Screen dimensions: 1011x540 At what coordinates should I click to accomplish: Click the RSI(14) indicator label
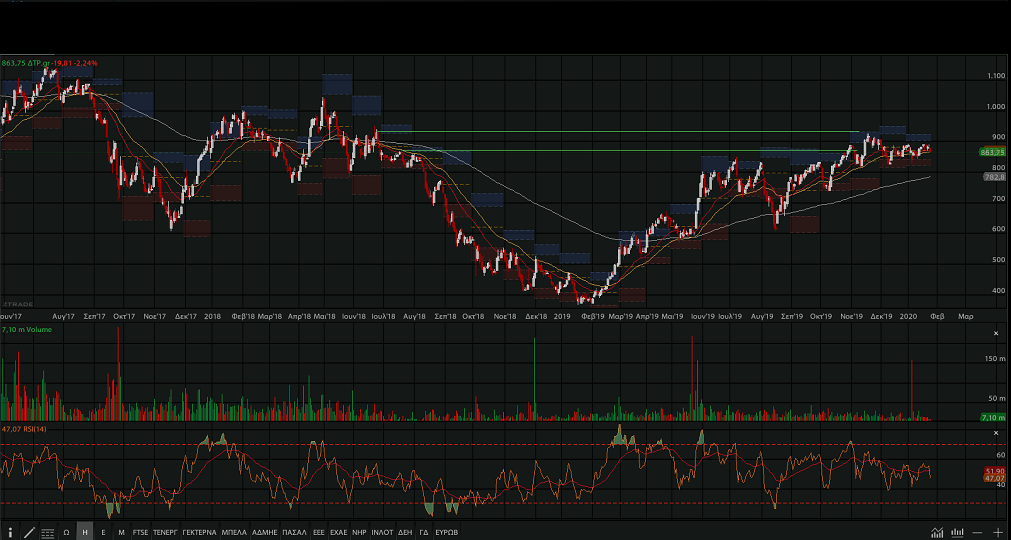pyautogui.click(x=34, y=428)
